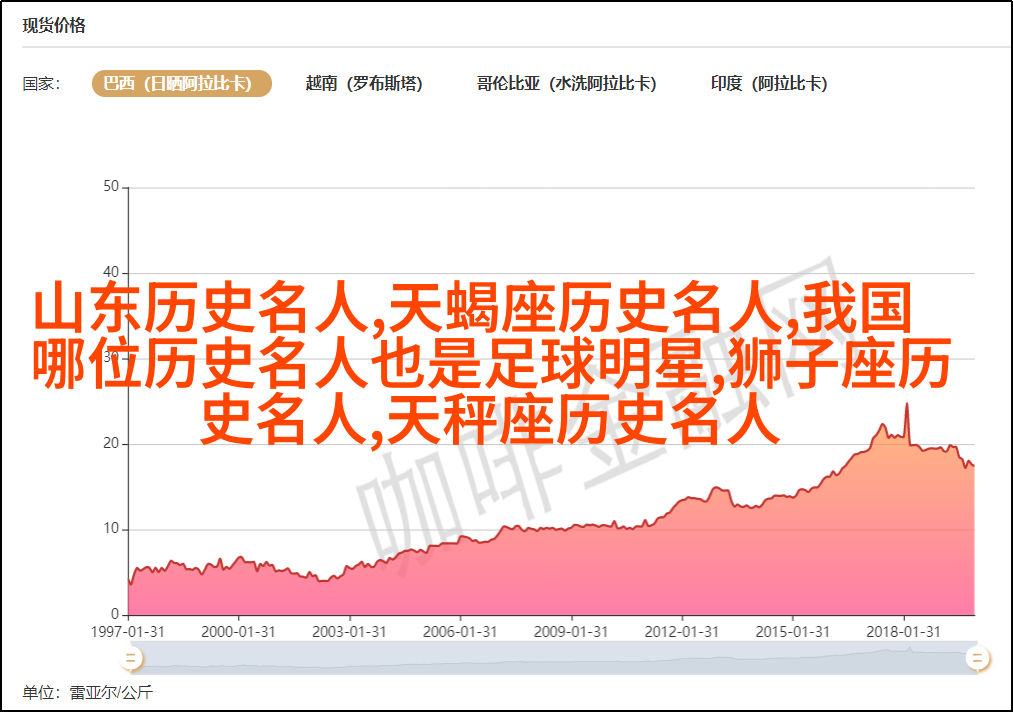Click the 1997-01-31 x-axis date label
This screenshot has height=712, width=1013.
coord(128,632)
